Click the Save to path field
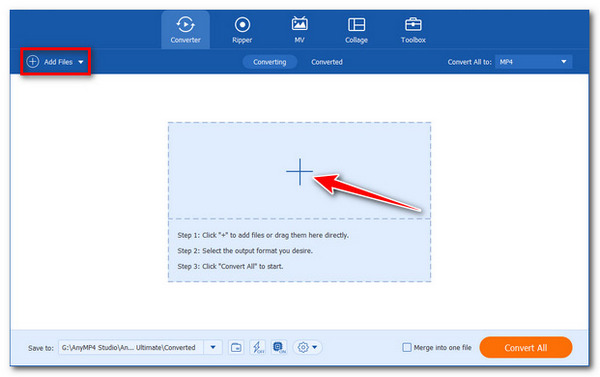600x377 pixels. click(131, 348)
